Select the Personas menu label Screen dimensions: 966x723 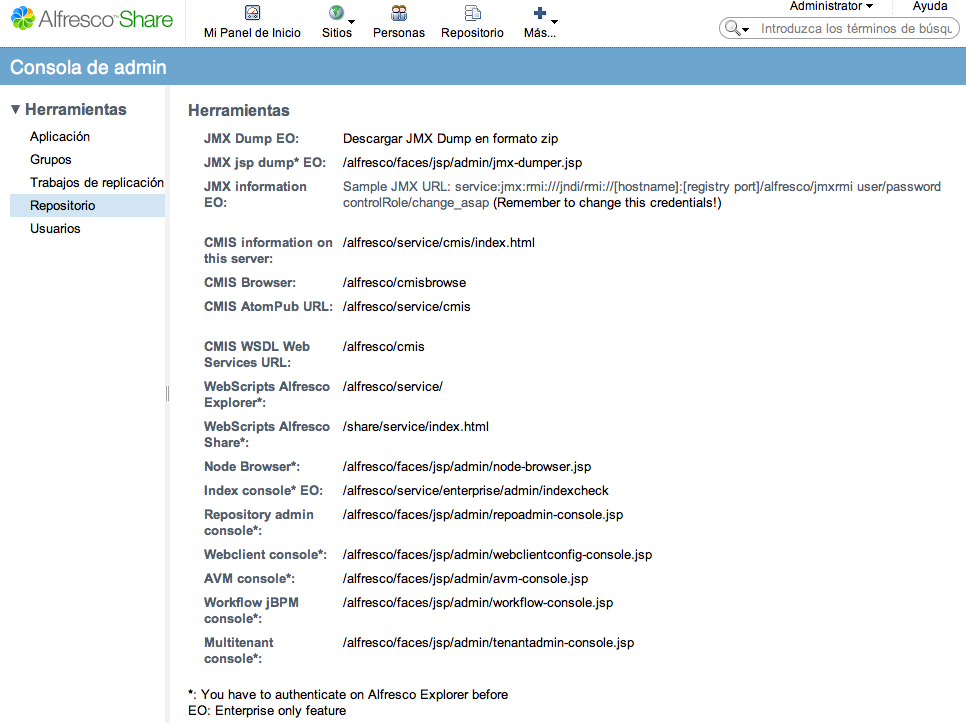[399, 33]
